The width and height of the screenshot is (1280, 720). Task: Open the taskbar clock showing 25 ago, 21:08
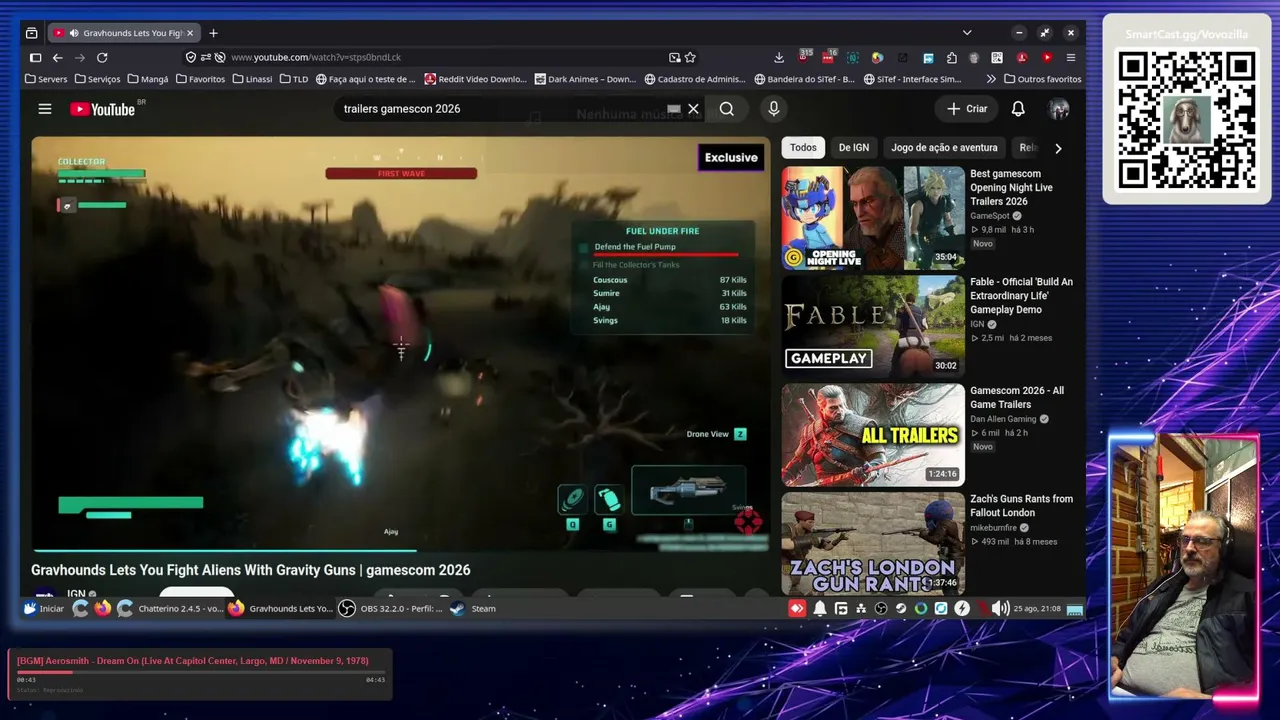[x=1036, y=609]
